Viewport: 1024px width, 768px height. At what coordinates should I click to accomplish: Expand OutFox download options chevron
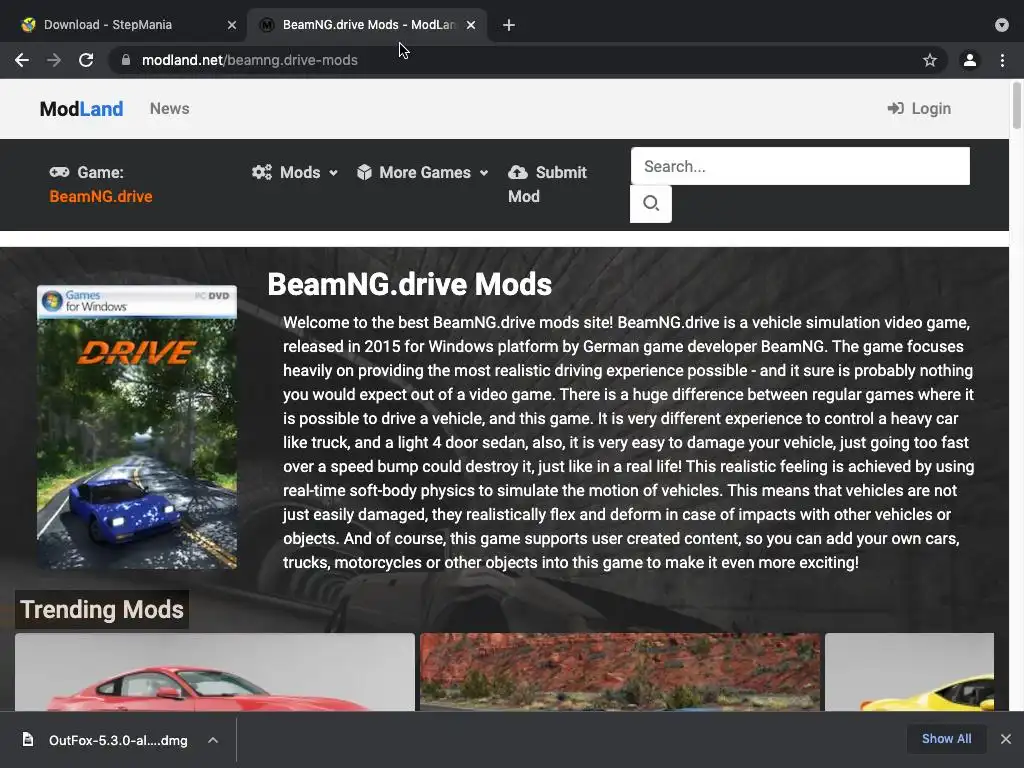[x=213, y=740]
